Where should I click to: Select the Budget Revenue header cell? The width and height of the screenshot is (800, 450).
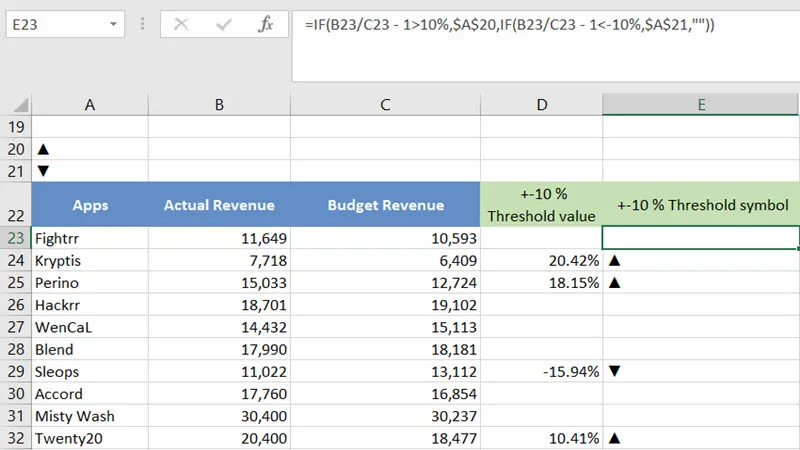point(385,205)
